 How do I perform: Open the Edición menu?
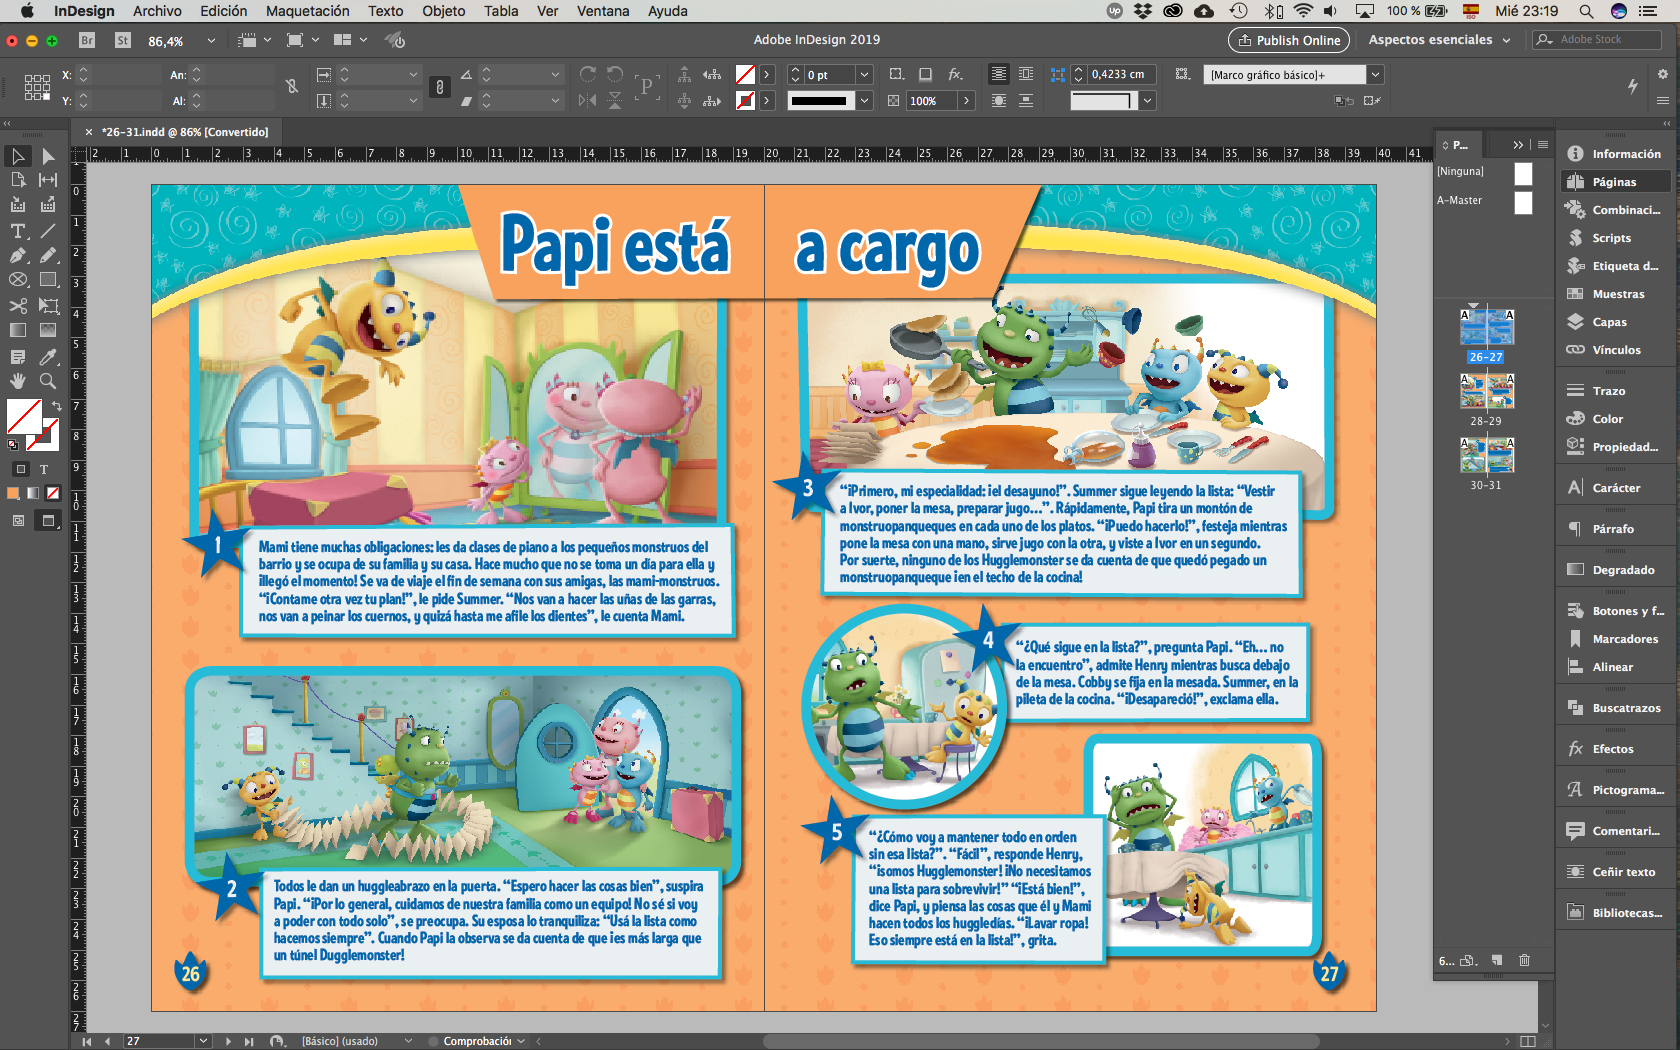[223, 11]
